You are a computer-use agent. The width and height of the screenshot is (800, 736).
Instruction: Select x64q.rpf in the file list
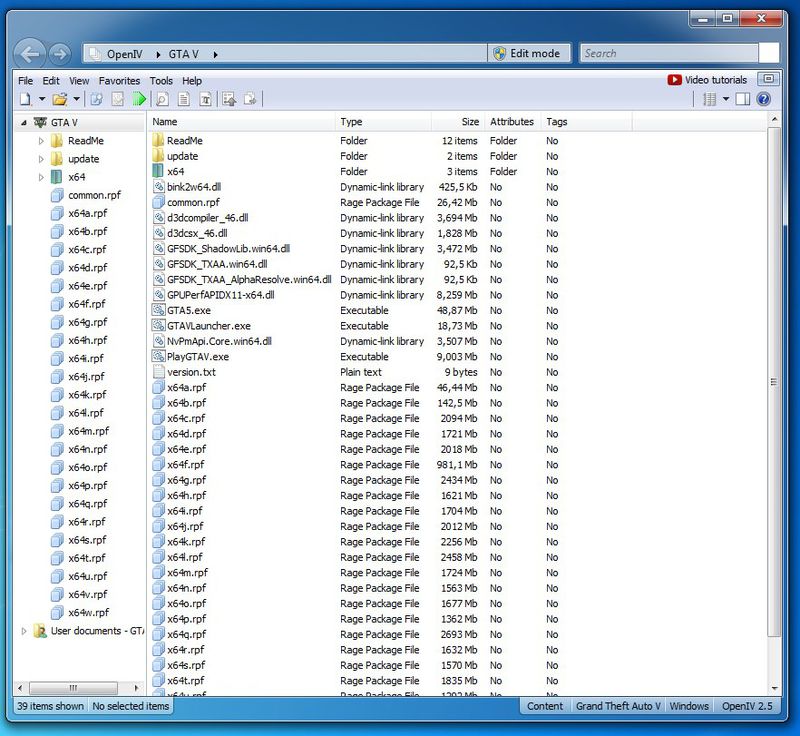click(186, 634)
